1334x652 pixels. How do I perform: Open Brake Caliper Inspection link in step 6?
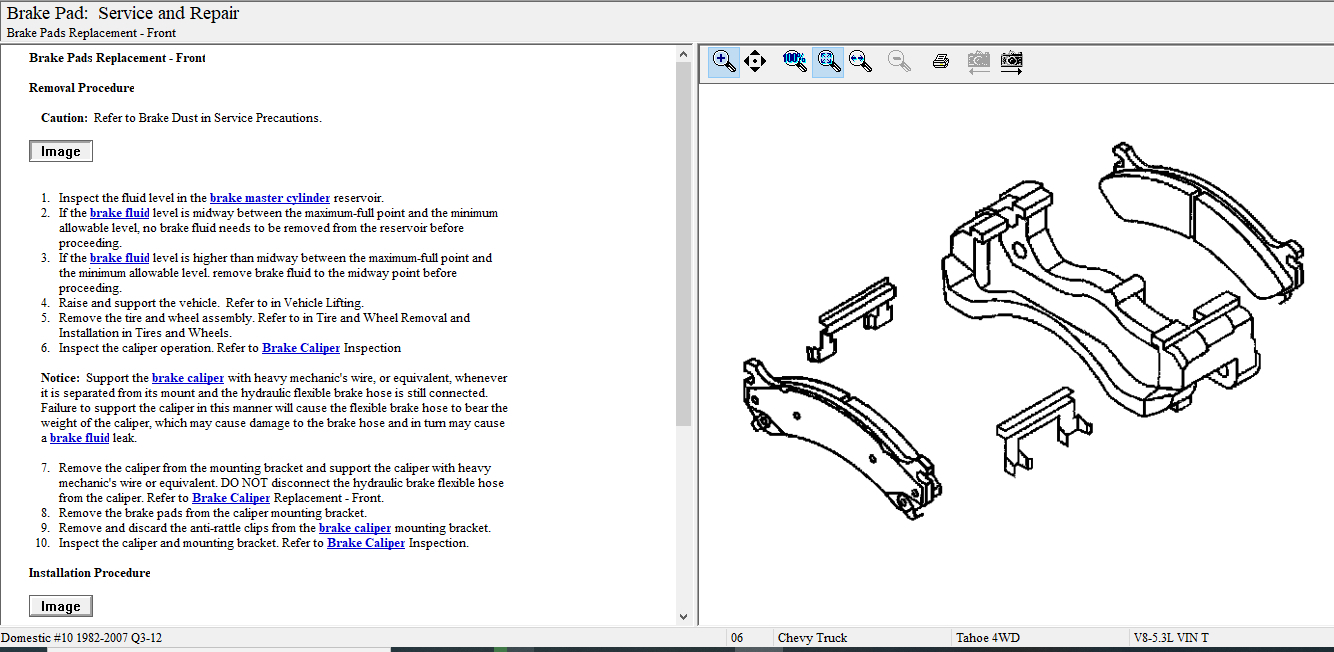(x=301, y=348)
